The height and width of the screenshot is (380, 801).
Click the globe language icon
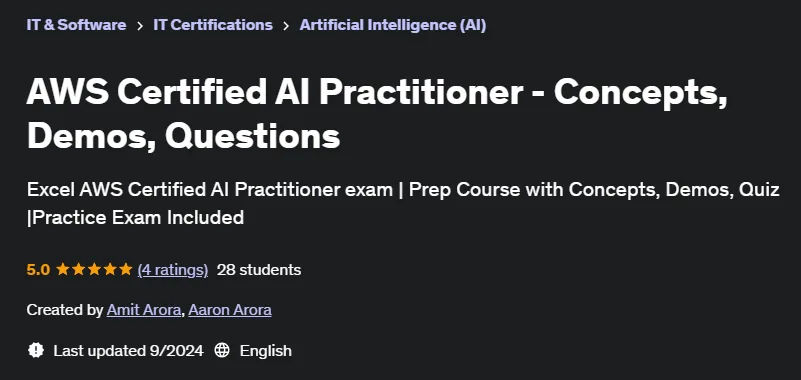click(222, 350)
